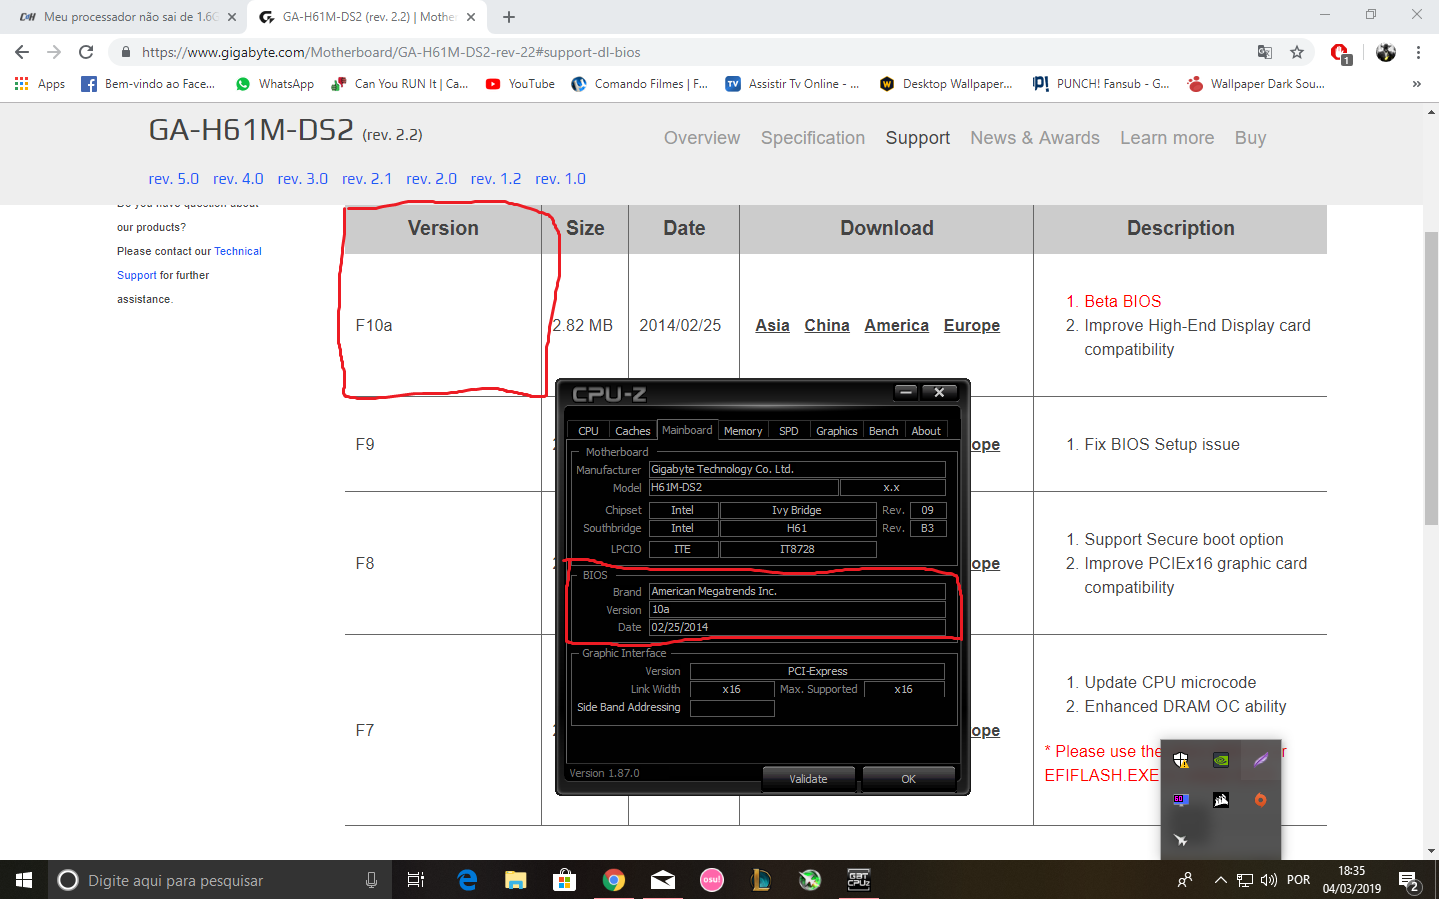Open Apps bookmarks shortcut

40,84
